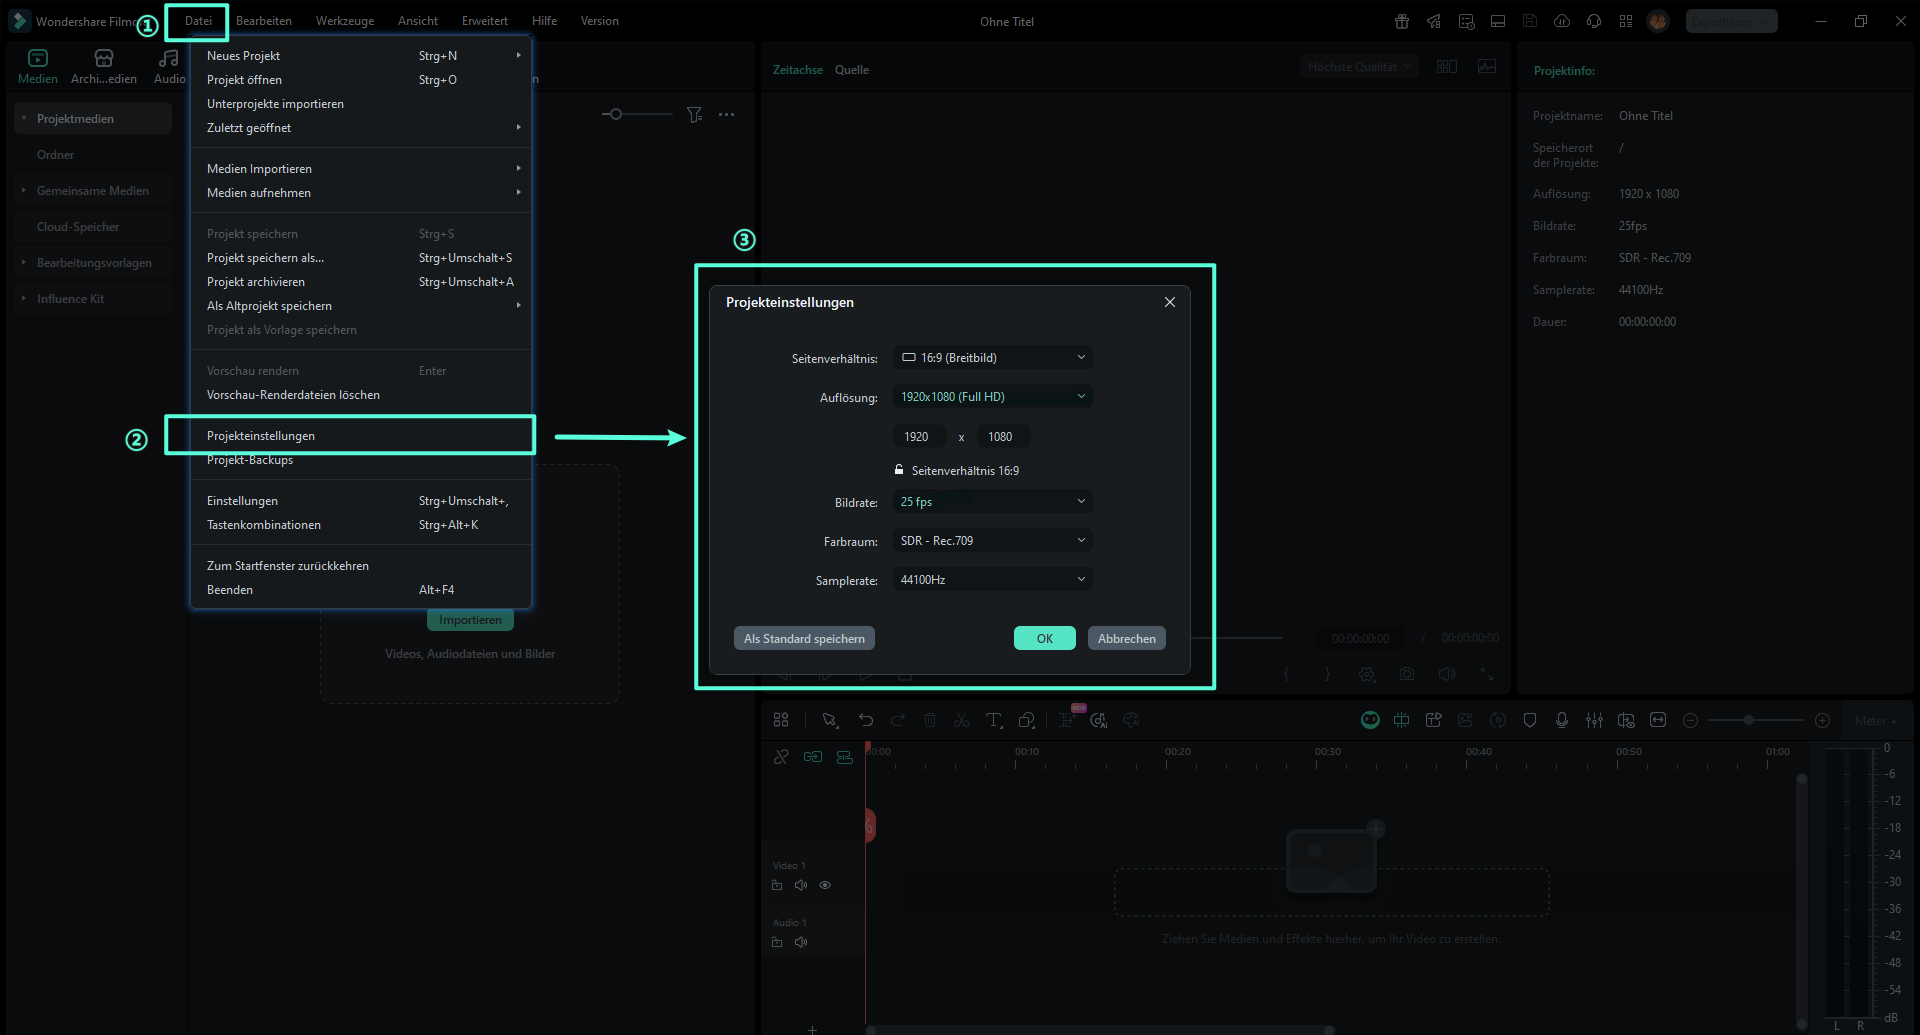Click the microphone voiceover icon in timeline toolbar

pos(1562,720)
